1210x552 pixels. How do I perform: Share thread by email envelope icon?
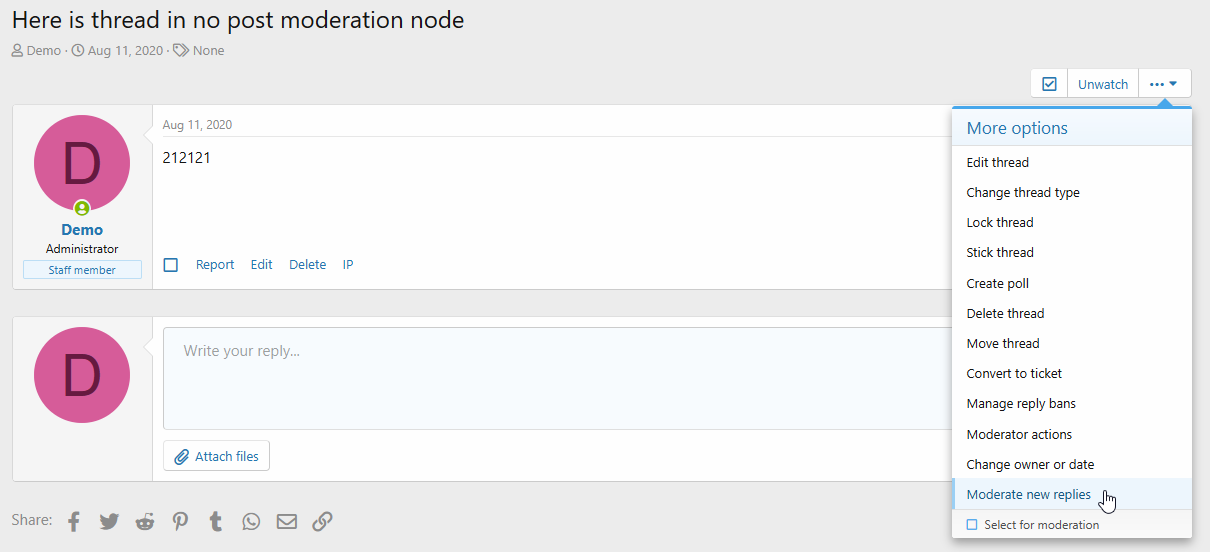tap(287, 521)
